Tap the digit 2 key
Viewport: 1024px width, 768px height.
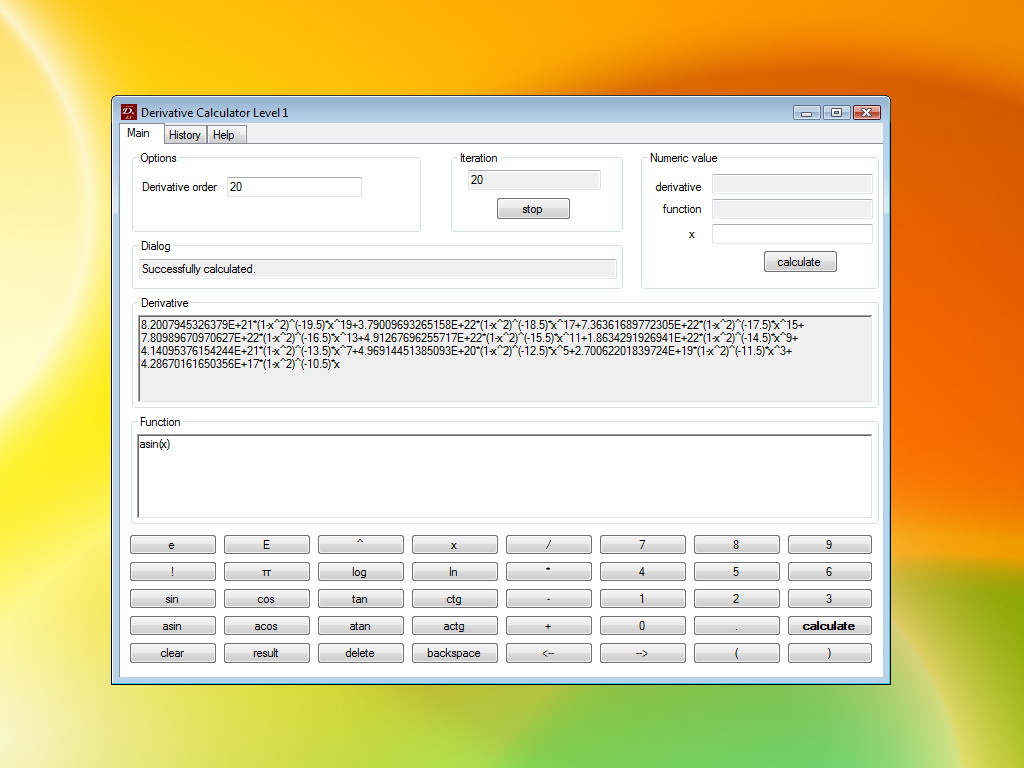click(x=737, y=599)
